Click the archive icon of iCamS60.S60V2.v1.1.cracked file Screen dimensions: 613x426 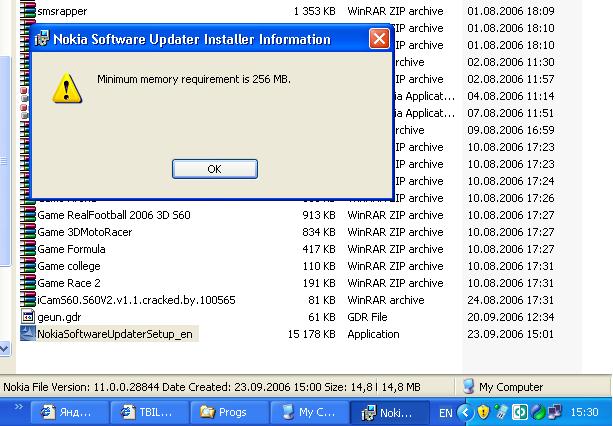[x=28, y=300]
